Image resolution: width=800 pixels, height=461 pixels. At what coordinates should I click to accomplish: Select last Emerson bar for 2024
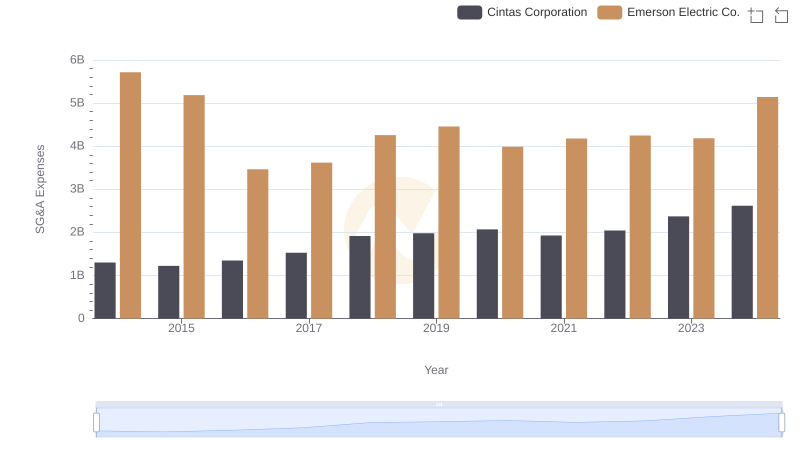(x=767, y=208)
